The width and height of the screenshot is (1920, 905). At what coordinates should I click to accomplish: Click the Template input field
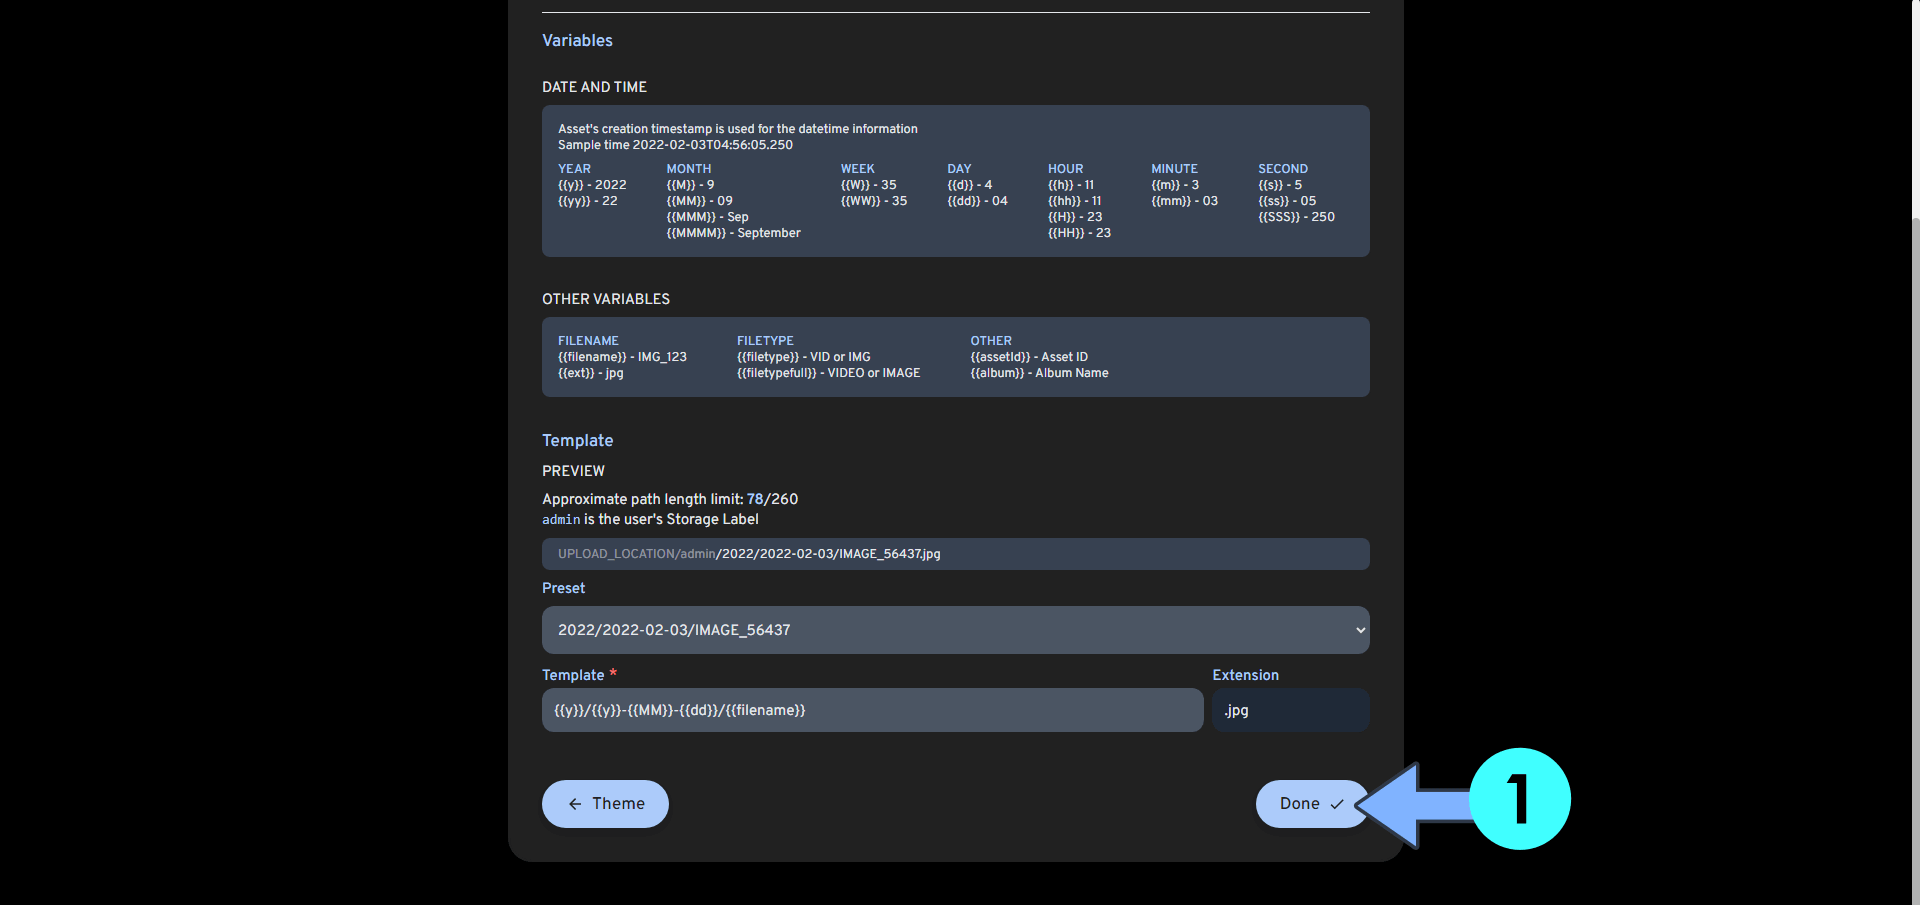873,710
